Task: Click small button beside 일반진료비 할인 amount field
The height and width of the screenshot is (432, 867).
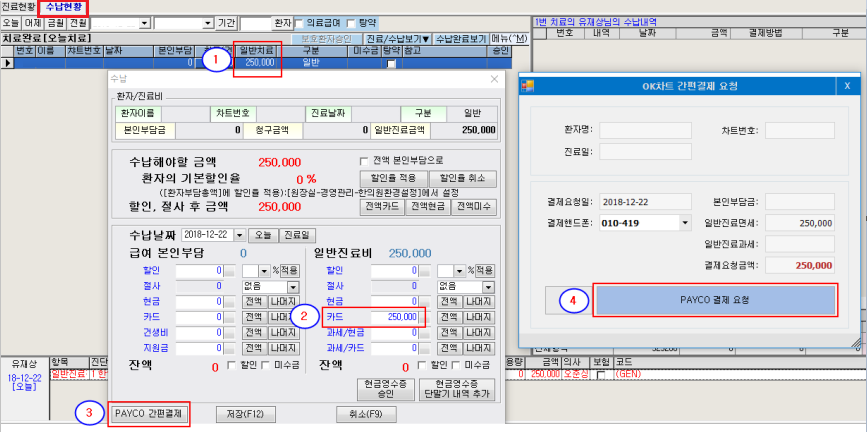Action: tap(425, 271)
